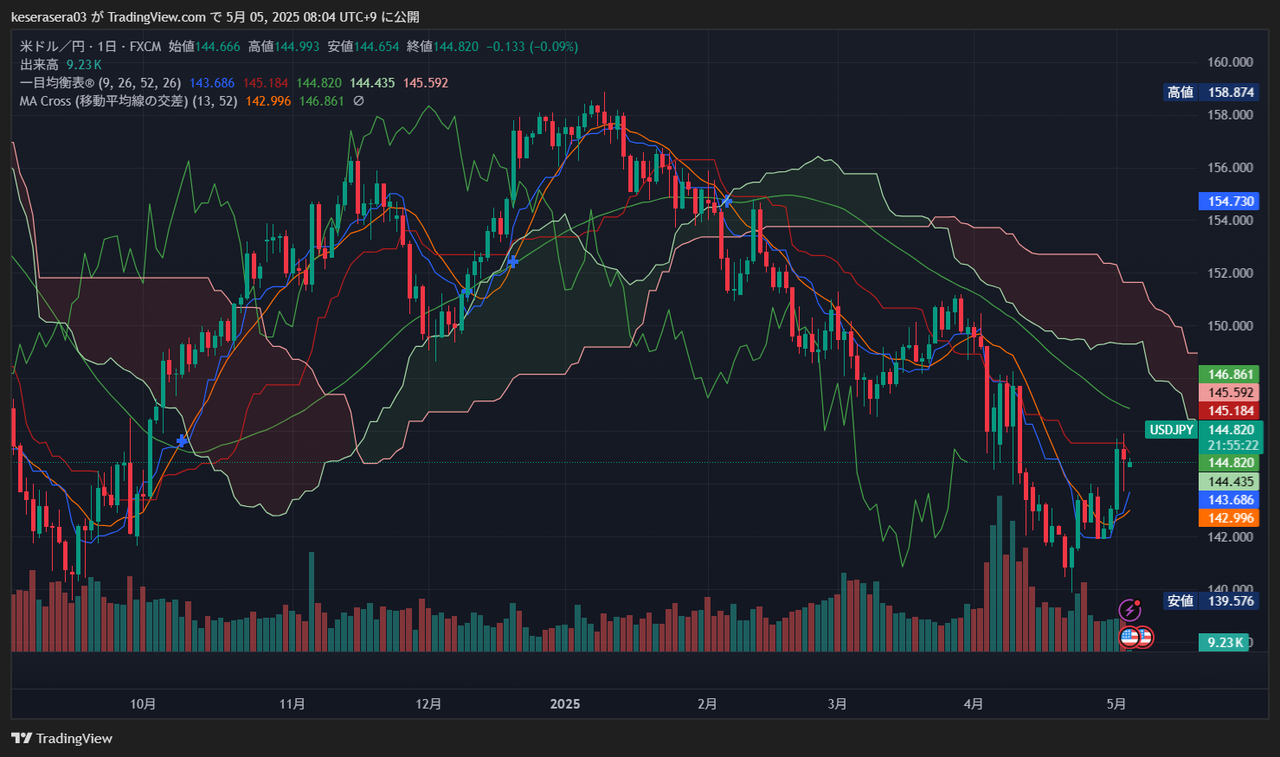
Task: Click the 2月 label on time axis
Action: coord(708,704)
